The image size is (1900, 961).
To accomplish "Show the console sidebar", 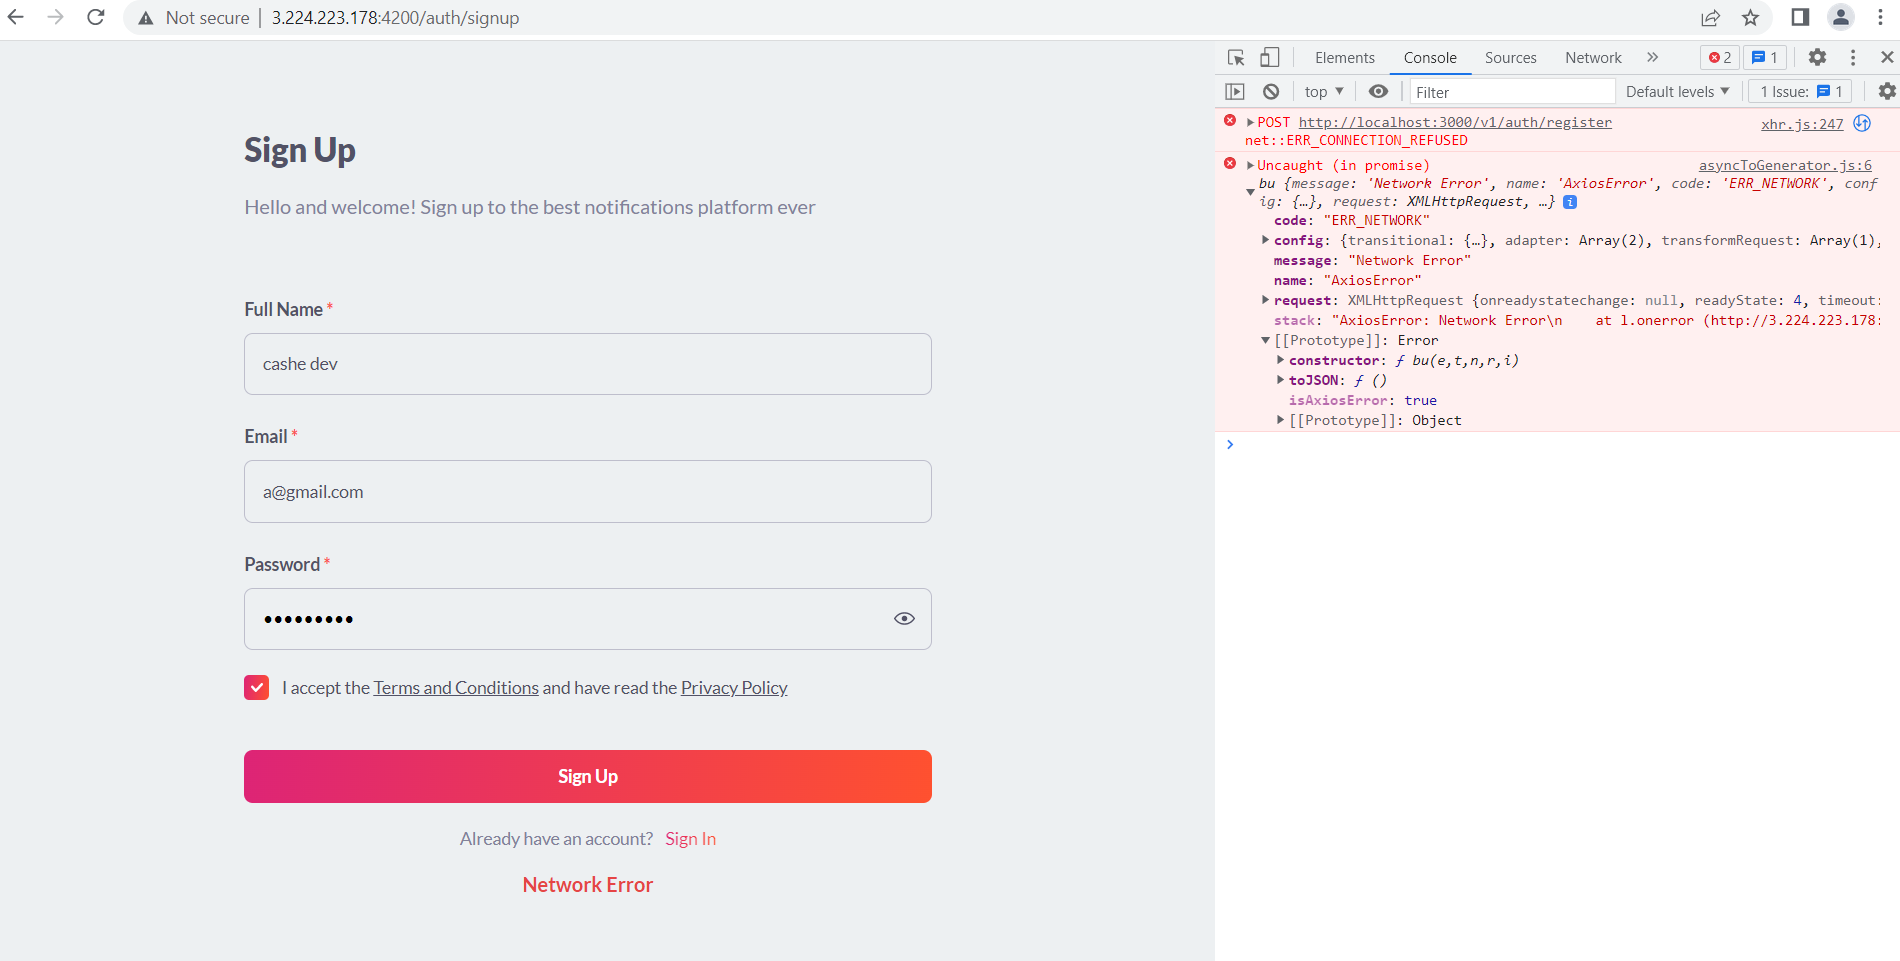I will [1235, 91].
